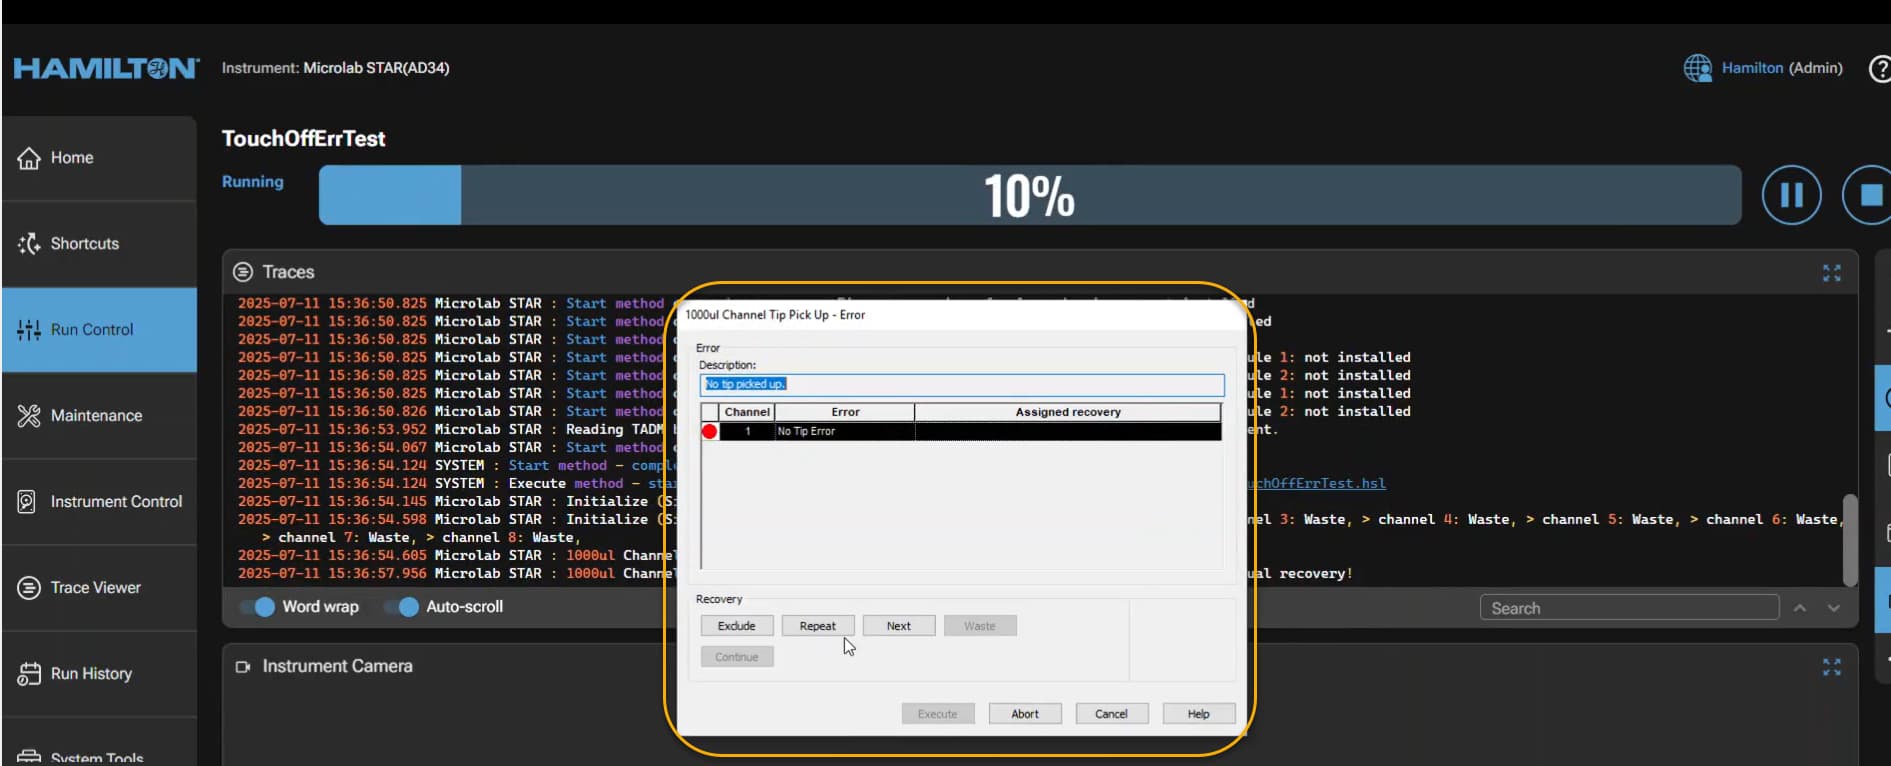Viewport: 1891px width, 766px height.
Task: Click trace line with timestamp 15:36:54.145
Action: (x=455, y=501)
